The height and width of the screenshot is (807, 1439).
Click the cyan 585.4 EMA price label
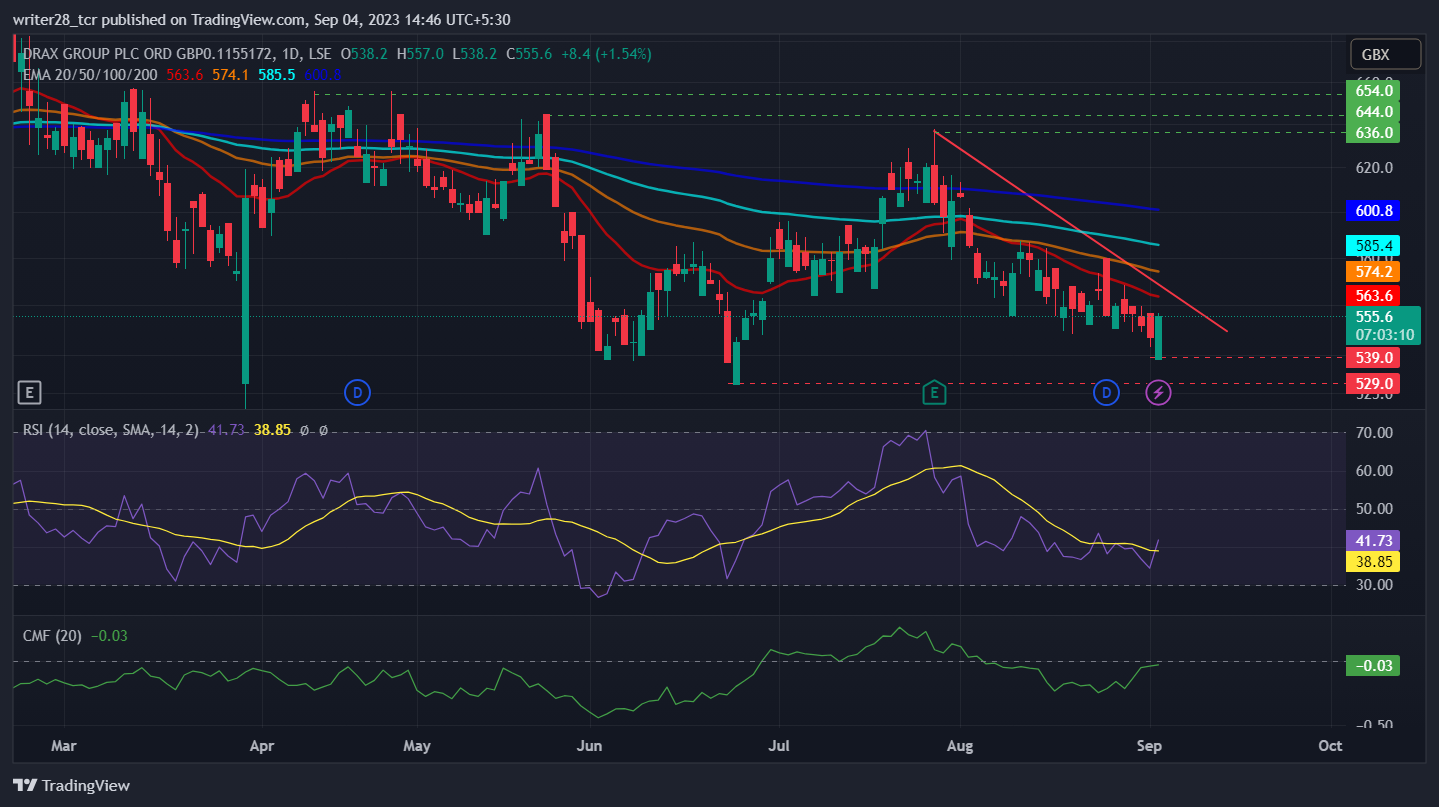pyautogui.click(x=1374, y=245)
